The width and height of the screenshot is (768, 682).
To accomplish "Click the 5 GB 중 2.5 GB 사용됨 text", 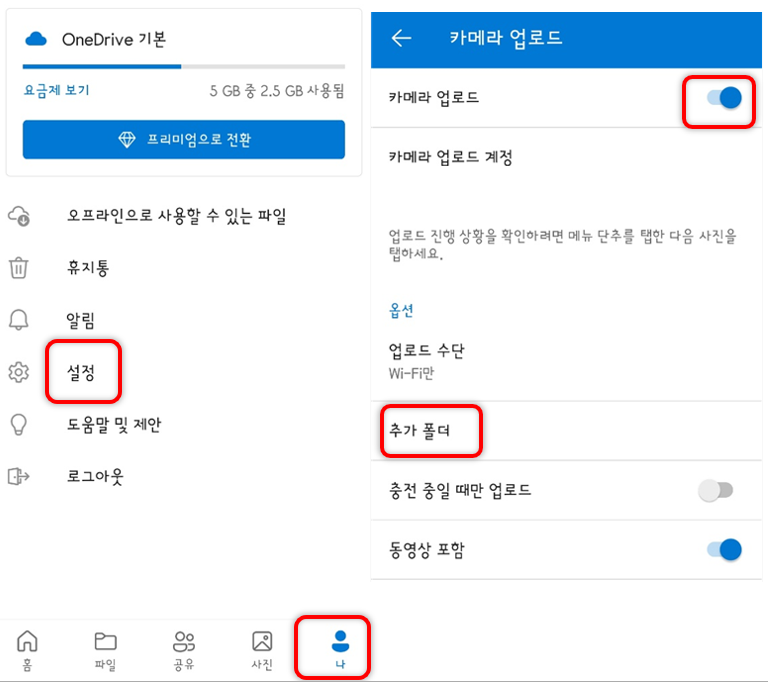I will [277, 91].
